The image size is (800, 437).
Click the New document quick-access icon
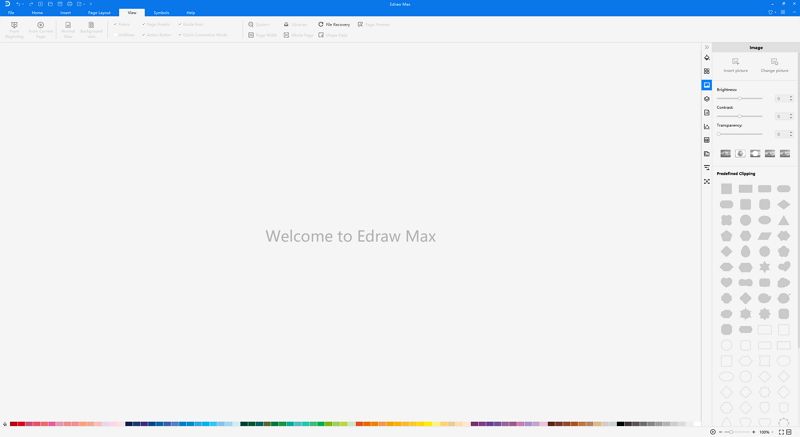click(x=40, y=4)
